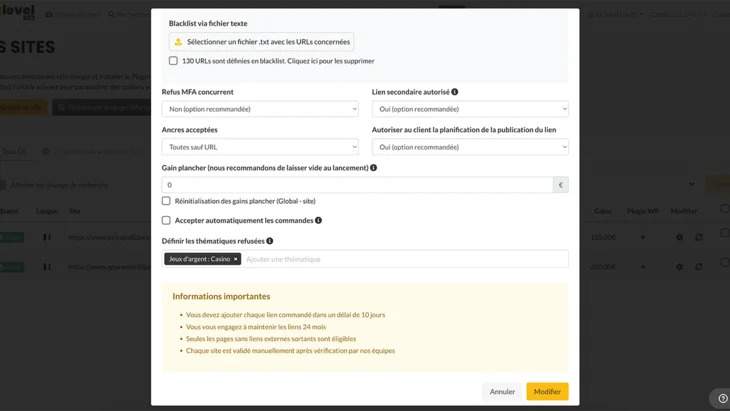
Task: Show info for Définir les thématiques refusées
Action: 270,241
